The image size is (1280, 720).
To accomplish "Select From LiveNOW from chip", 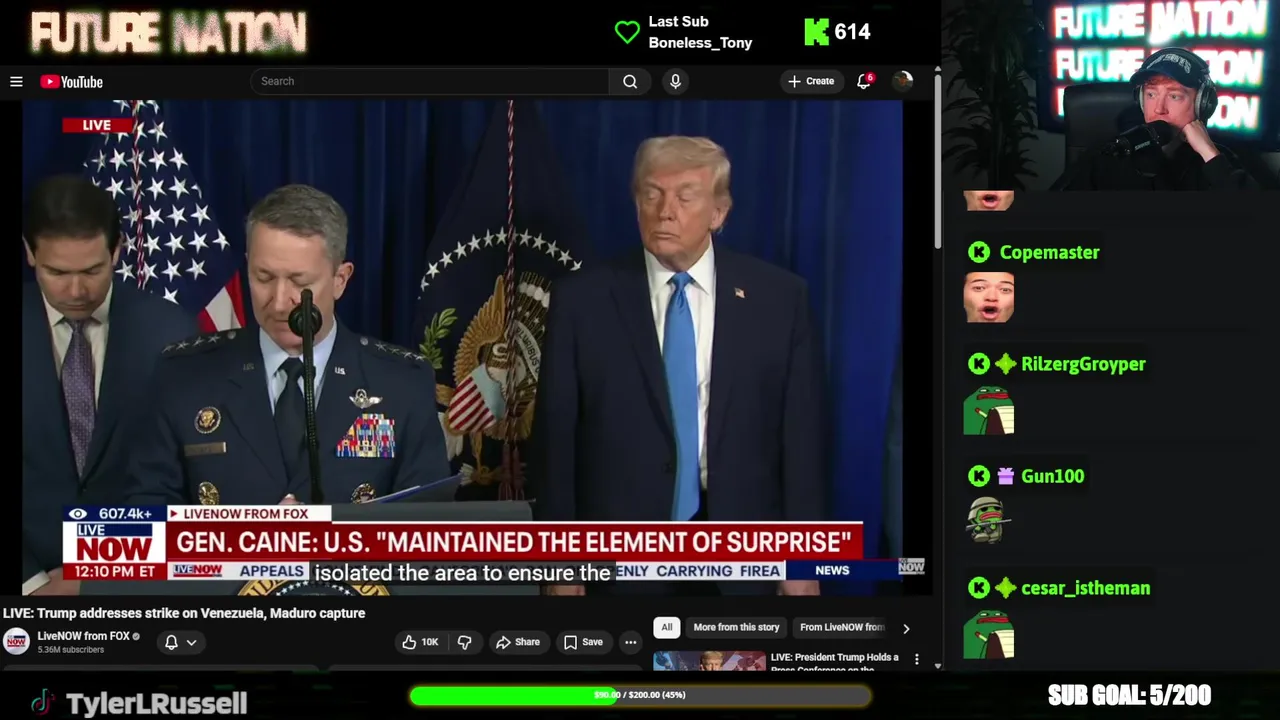I will (x=842, y=627).
